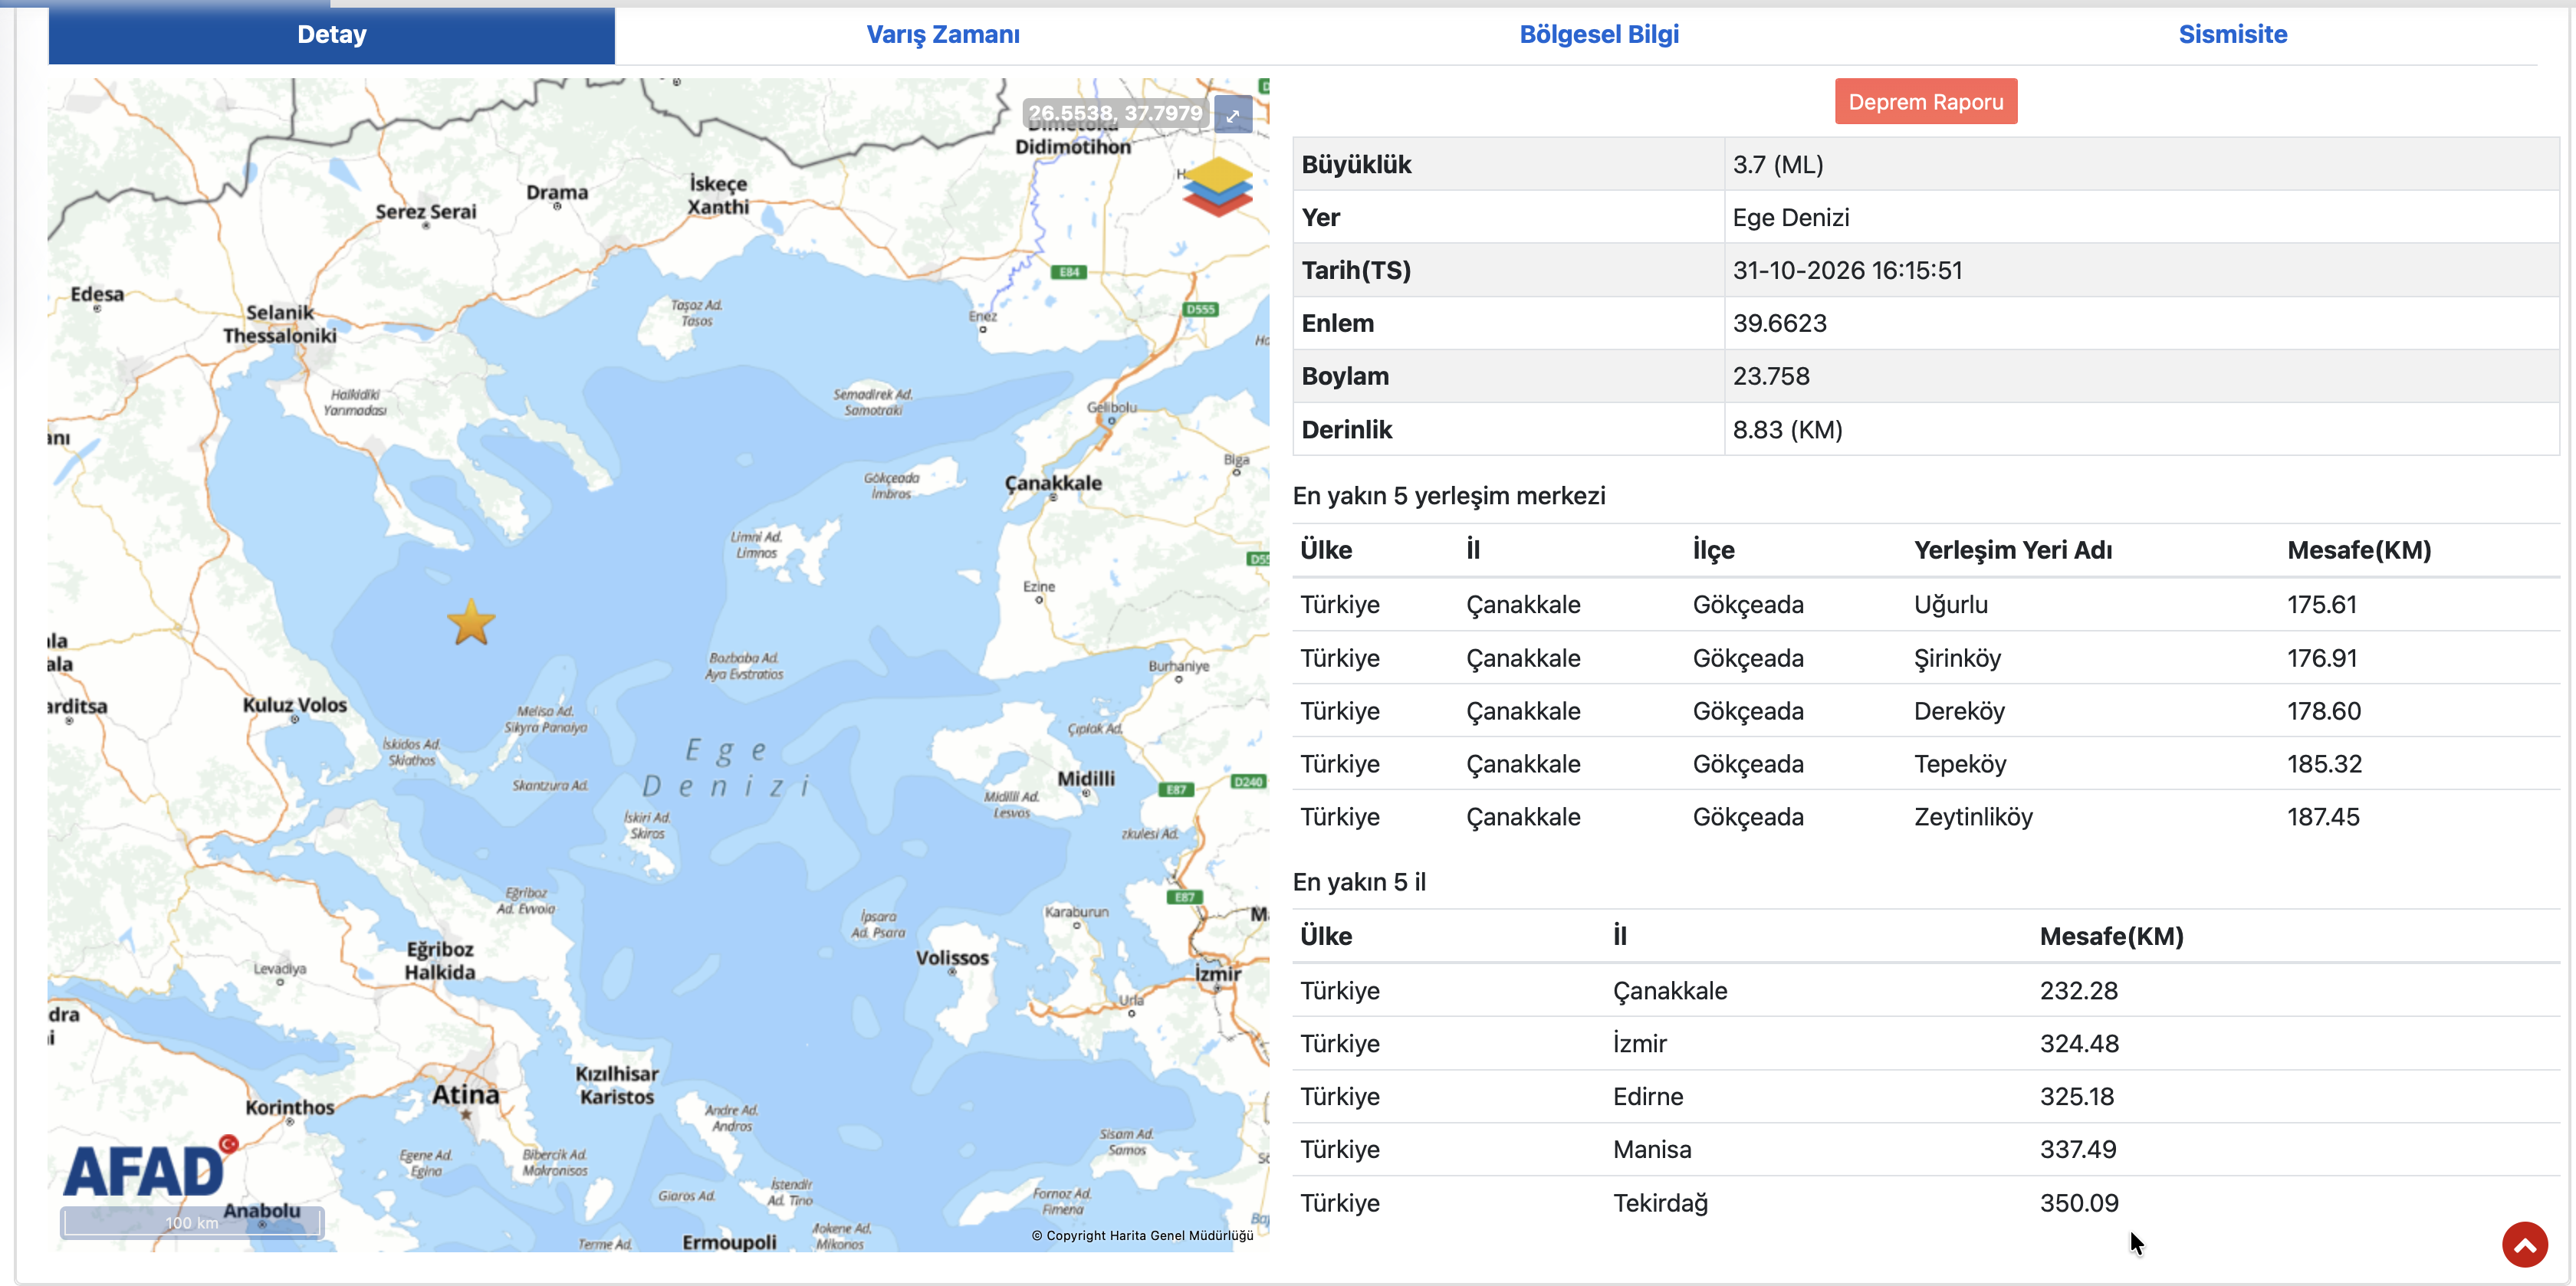Image resolution: width=2576 pixels, height=1286 pixels.
Task: Click the Midilli label on the map
Action: pos(1086,778)
